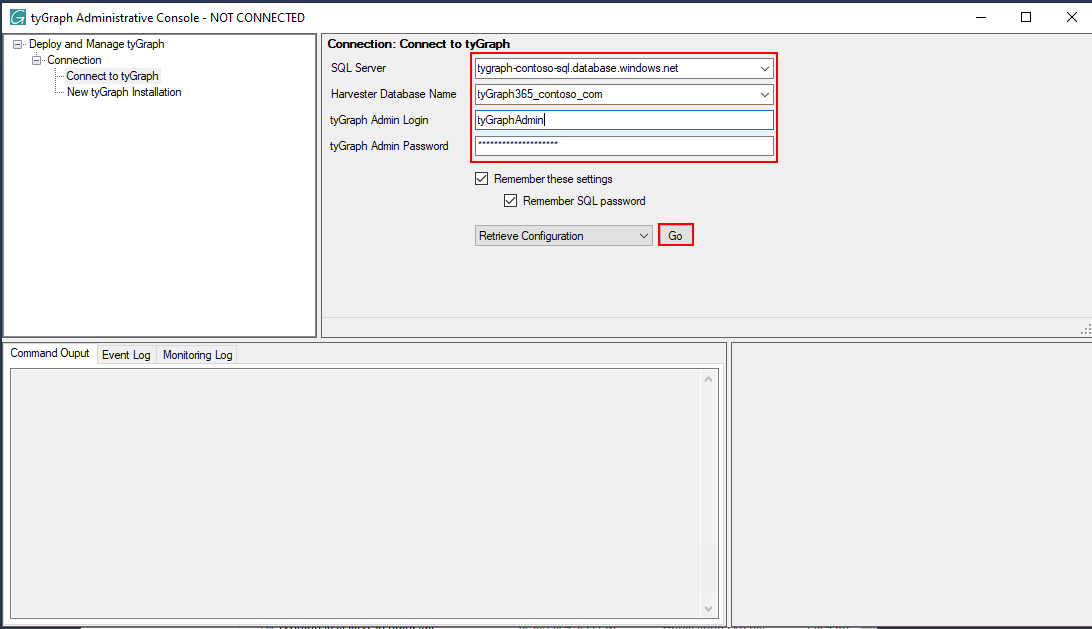
Task: Switch to the Event Log tab
Action: (126, 355)
